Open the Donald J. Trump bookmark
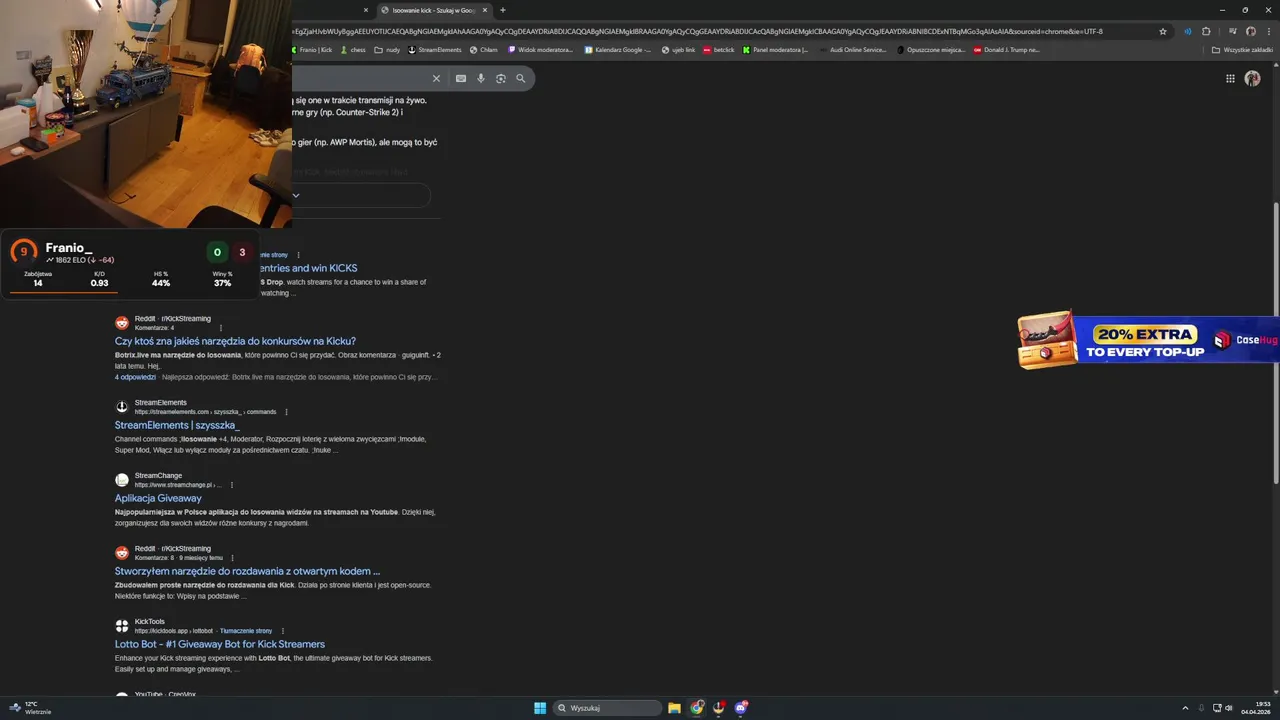The height and width of the screenshot is (720, 1280). point(1007,49)
